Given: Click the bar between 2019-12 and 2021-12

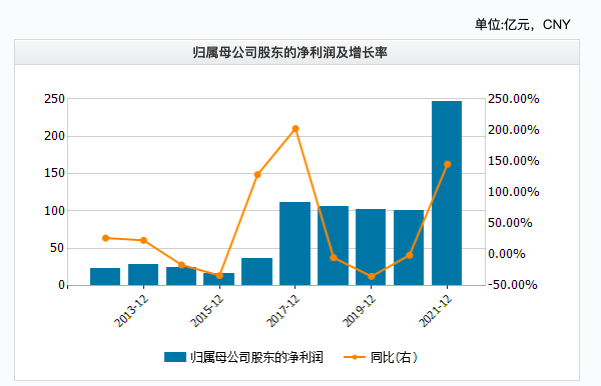Looking at the screenshot, I should pyautogui.click(x=409, y=248).
